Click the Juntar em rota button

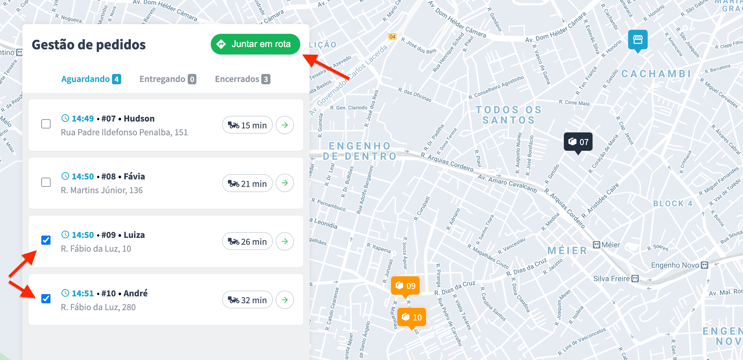point(255,44)
